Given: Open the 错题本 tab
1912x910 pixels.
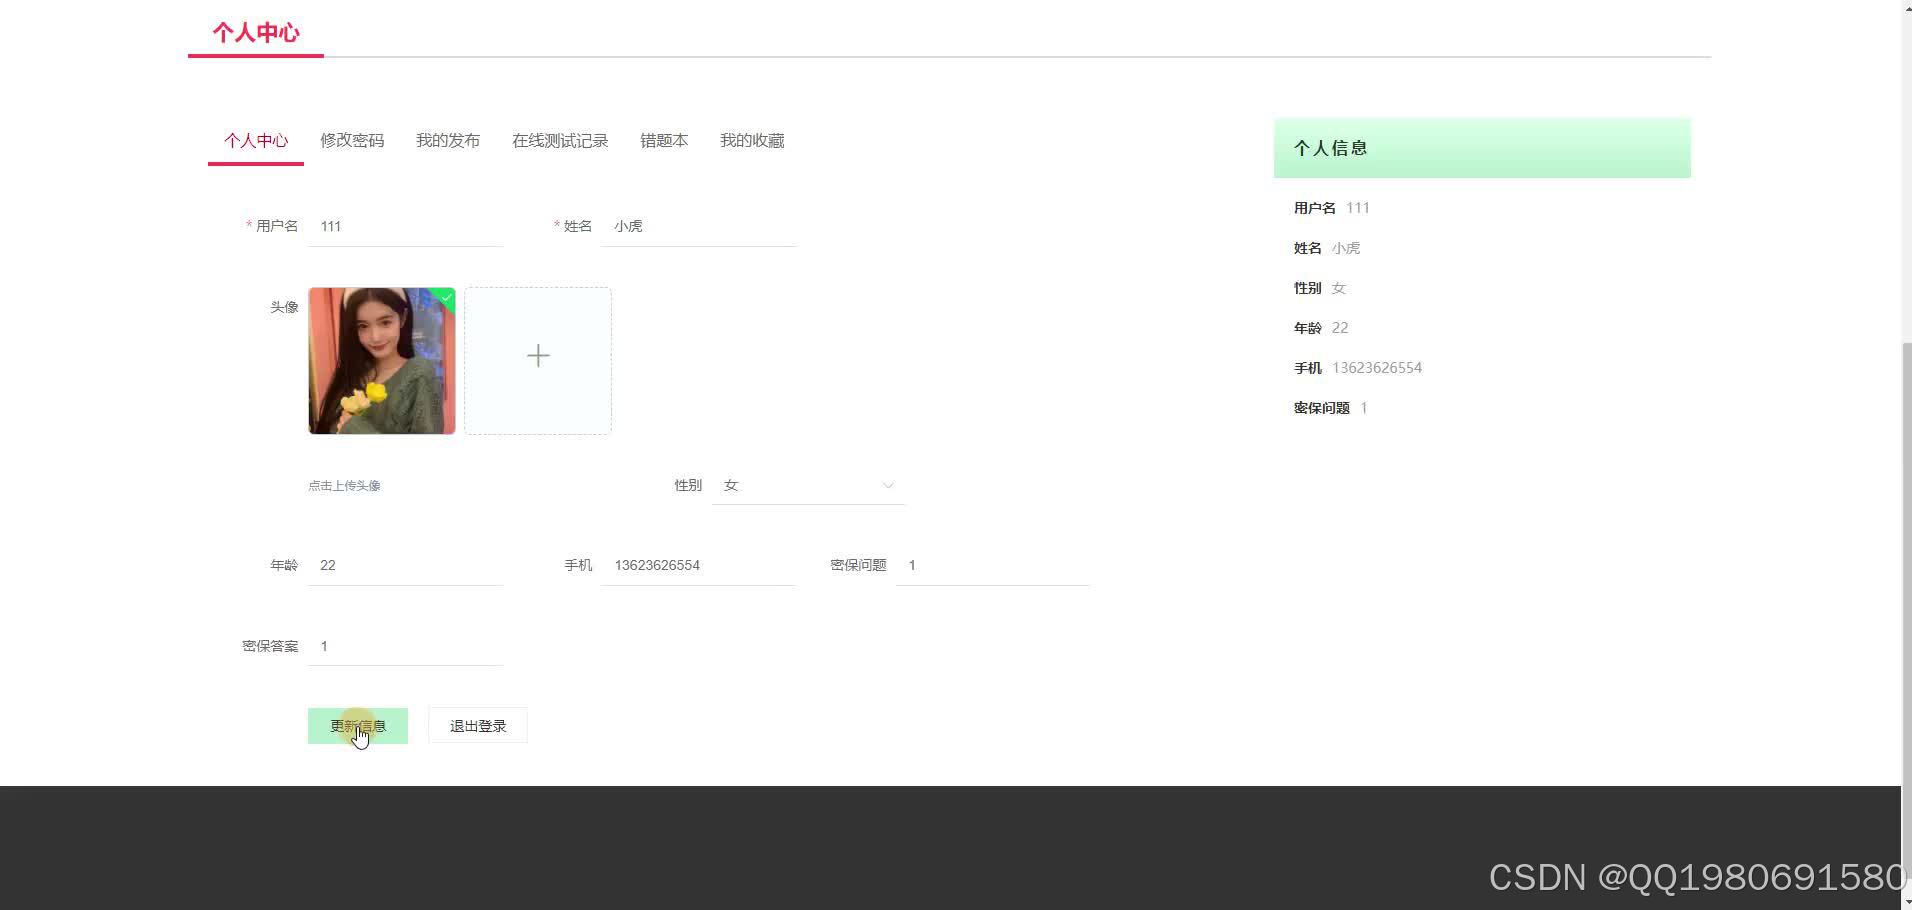Looking at the screenshot, I should click(x=663, y=140).
